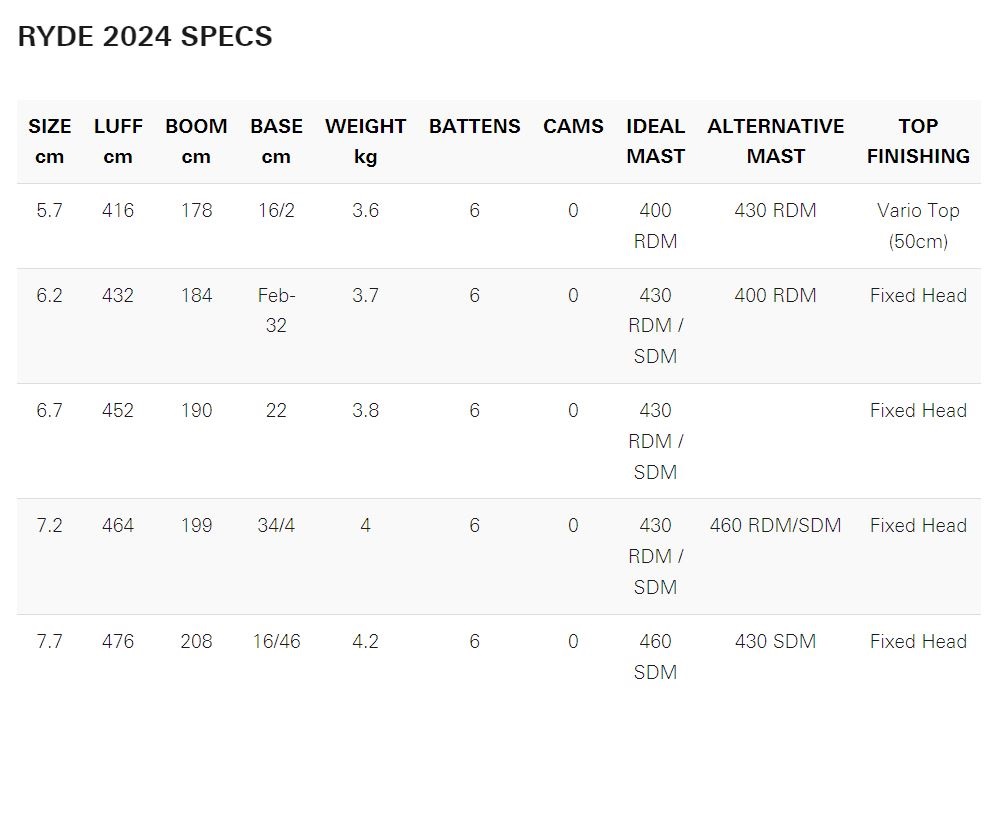
Task: Click the 7.2 size row cell
Action: (50, 525)
